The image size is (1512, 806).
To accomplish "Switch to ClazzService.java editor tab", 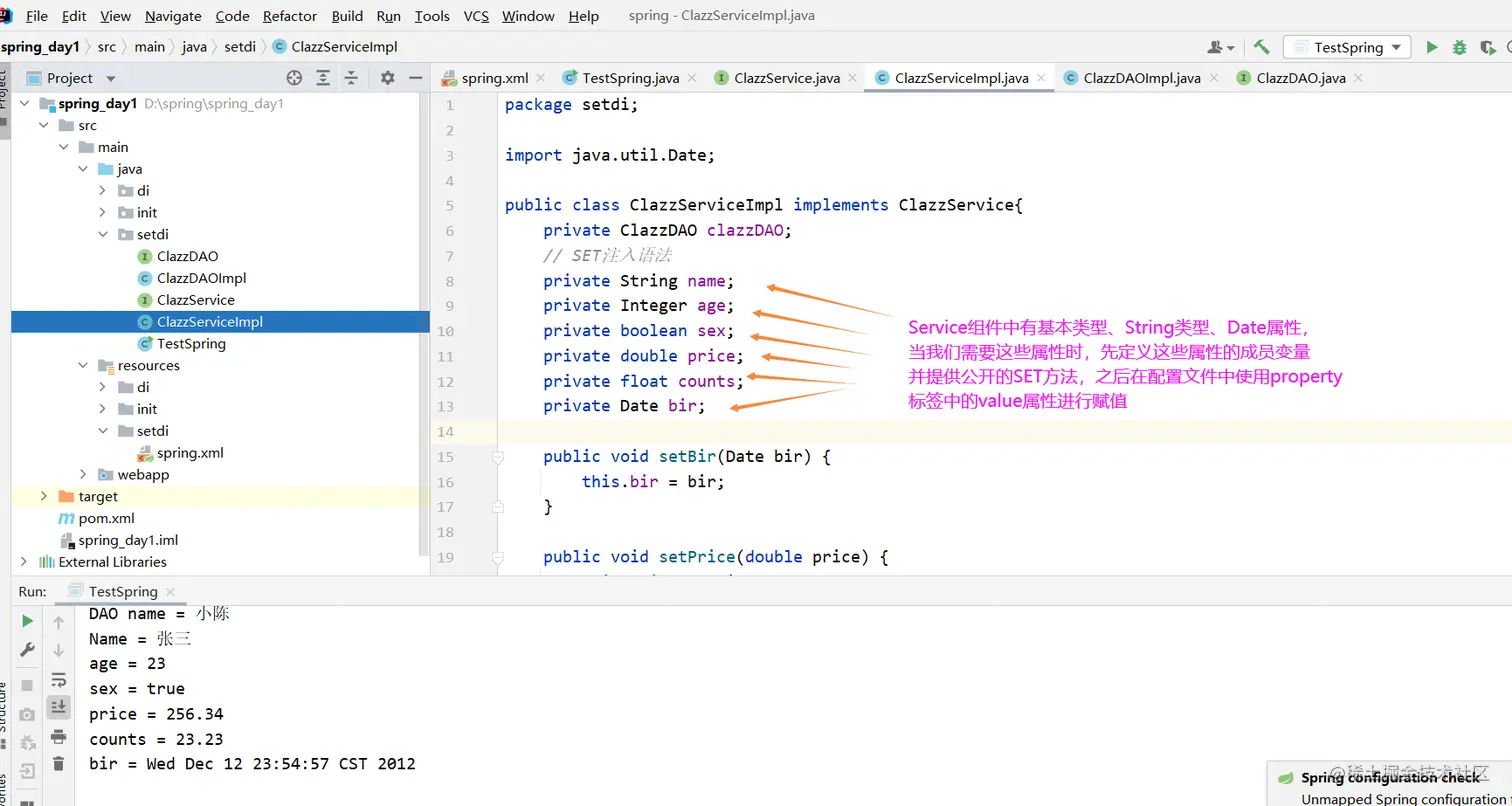I will click(x=787, y=78).
